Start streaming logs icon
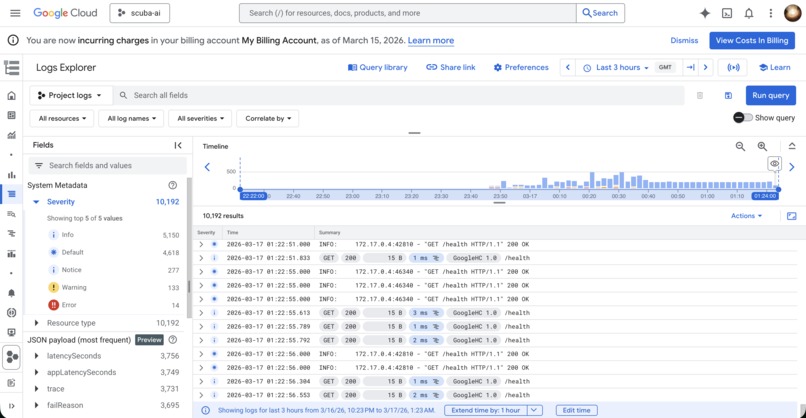 pos(734,67)
